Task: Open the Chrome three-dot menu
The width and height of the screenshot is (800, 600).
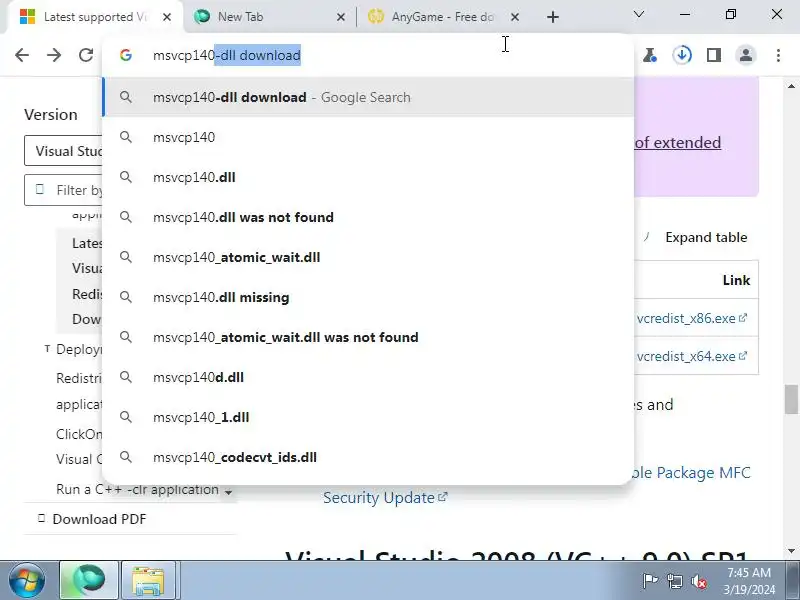Action: click(778, 55)
